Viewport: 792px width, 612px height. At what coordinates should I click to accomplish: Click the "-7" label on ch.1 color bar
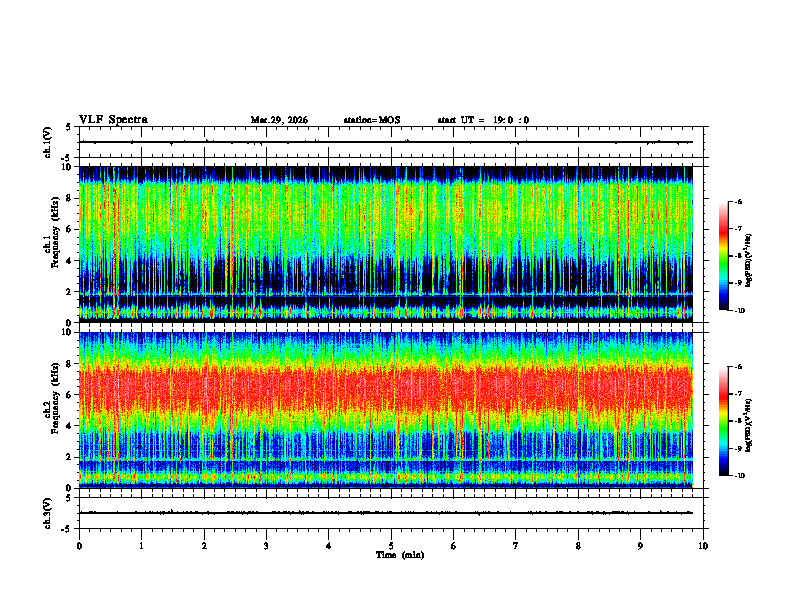[737, 228]
